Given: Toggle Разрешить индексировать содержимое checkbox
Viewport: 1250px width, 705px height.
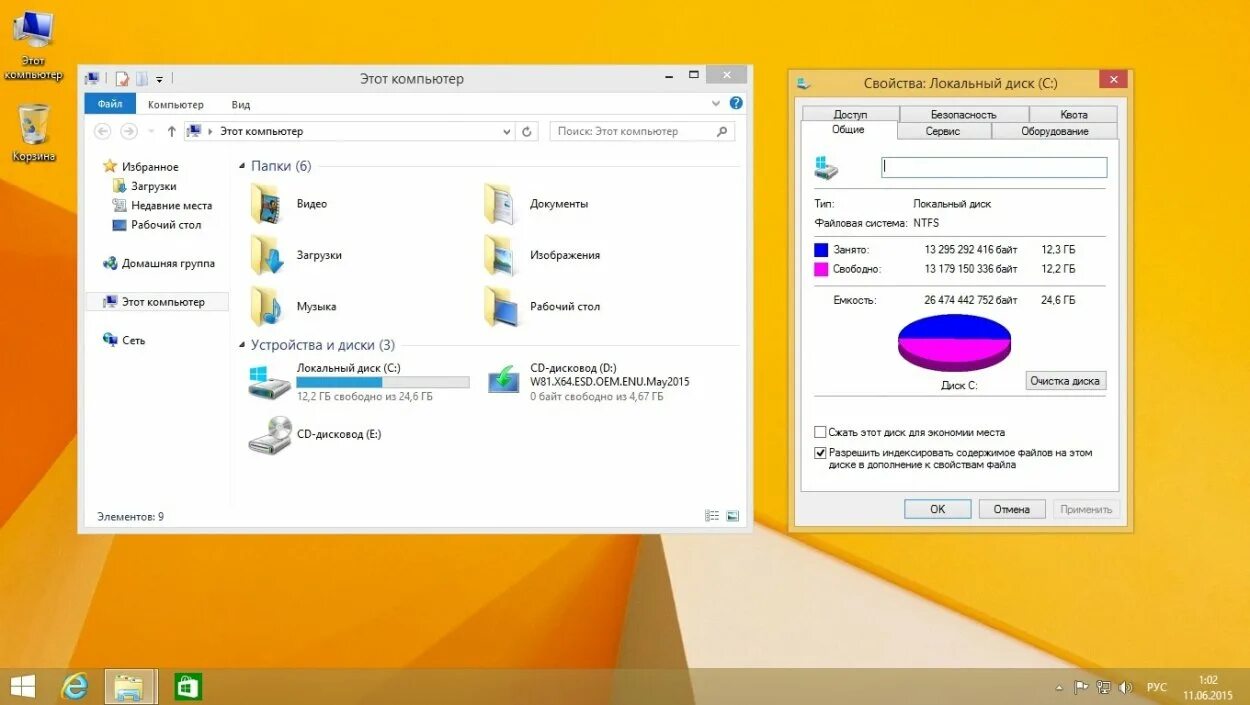Looking at the screenshot, I should pyautogui.click(x=820, y=453).
